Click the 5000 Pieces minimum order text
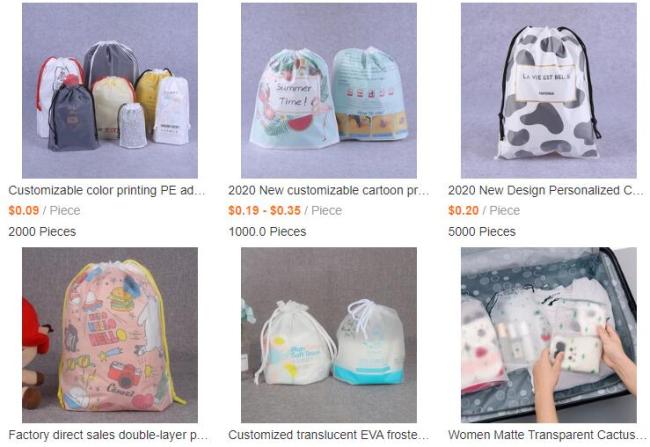This screenshot has width=650, height=447. pos(482,231)
